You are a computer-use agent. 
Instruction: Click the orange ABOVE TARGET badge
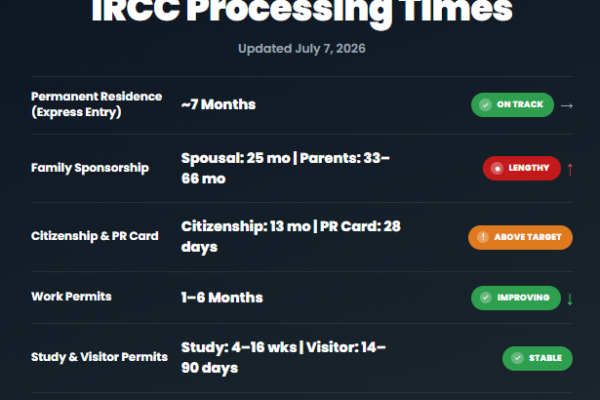click(520, 237)
